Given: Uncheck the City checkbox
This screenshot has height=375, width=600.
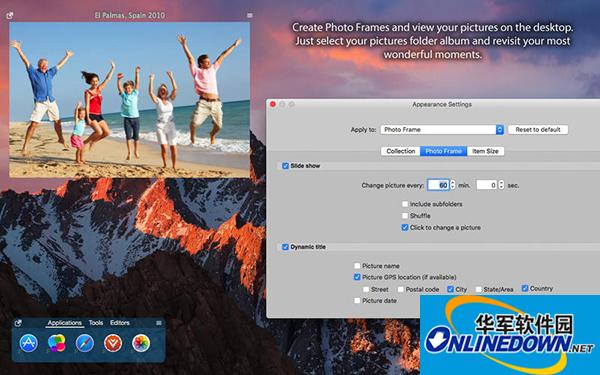Looking at the screenshot, I should (450, 289).
